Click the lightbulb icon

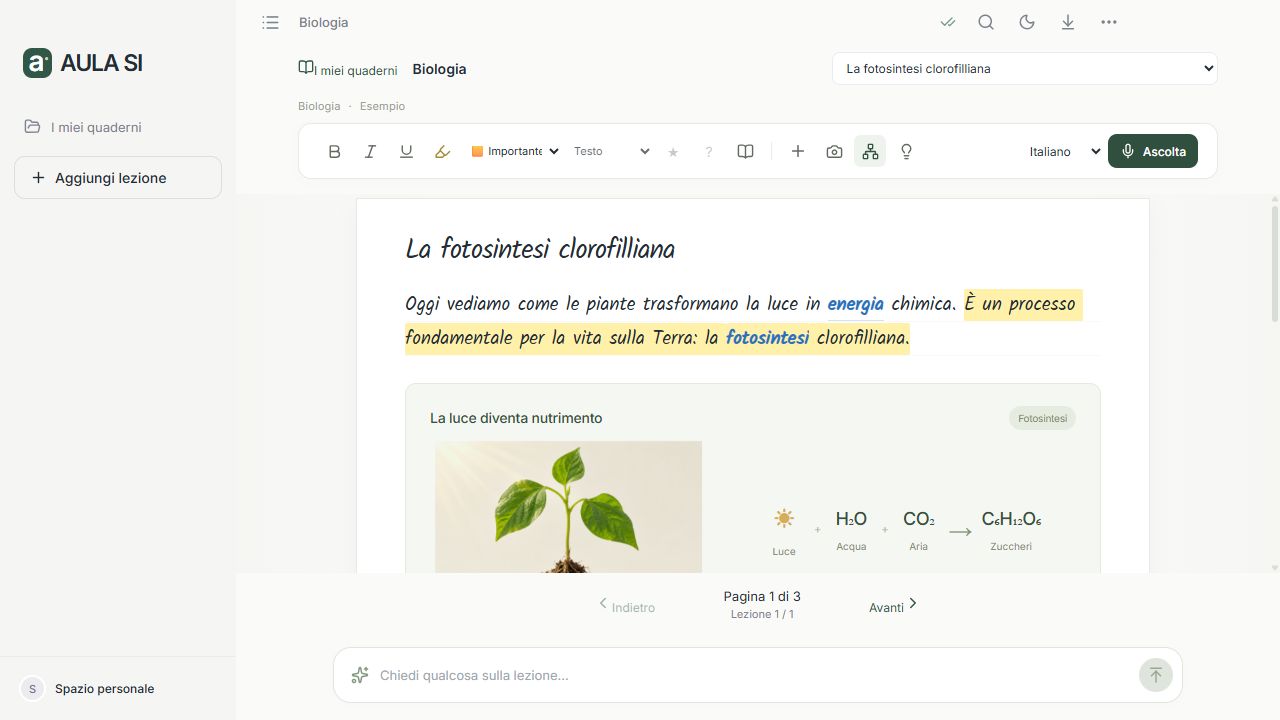pyautogui.click(x=906, y=151)
